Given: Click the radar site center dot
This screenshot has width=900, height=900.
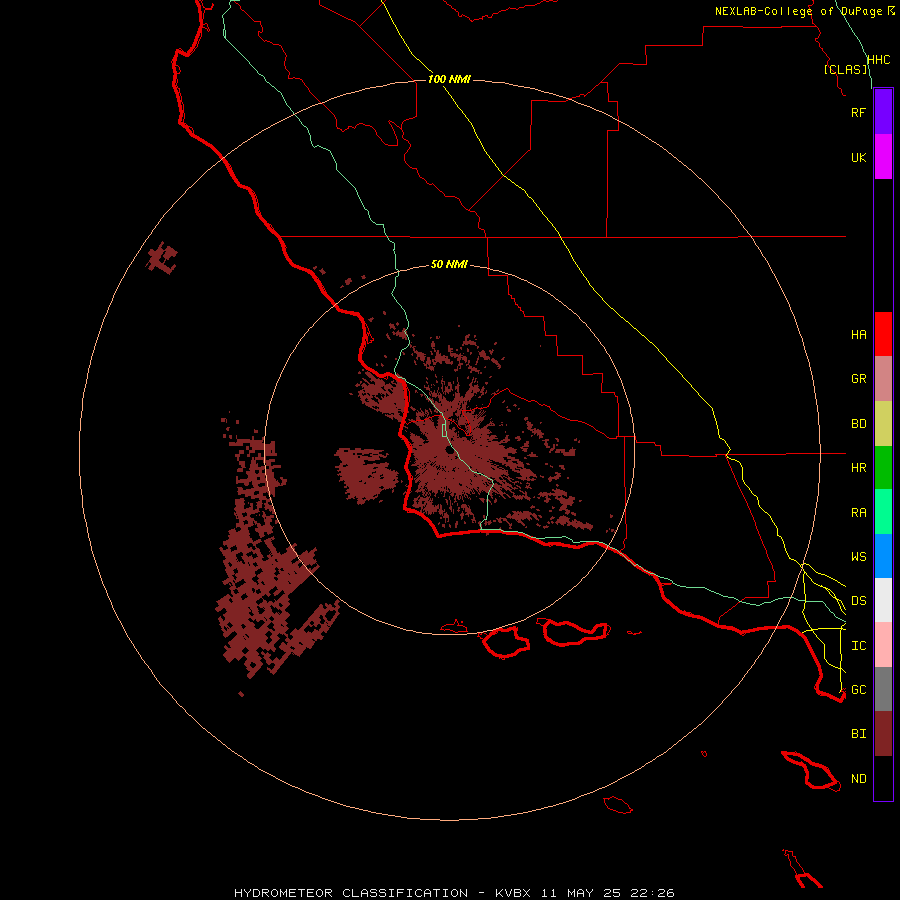Looking at the screenshot, I should pyautogui.click(x=450, y=450).
